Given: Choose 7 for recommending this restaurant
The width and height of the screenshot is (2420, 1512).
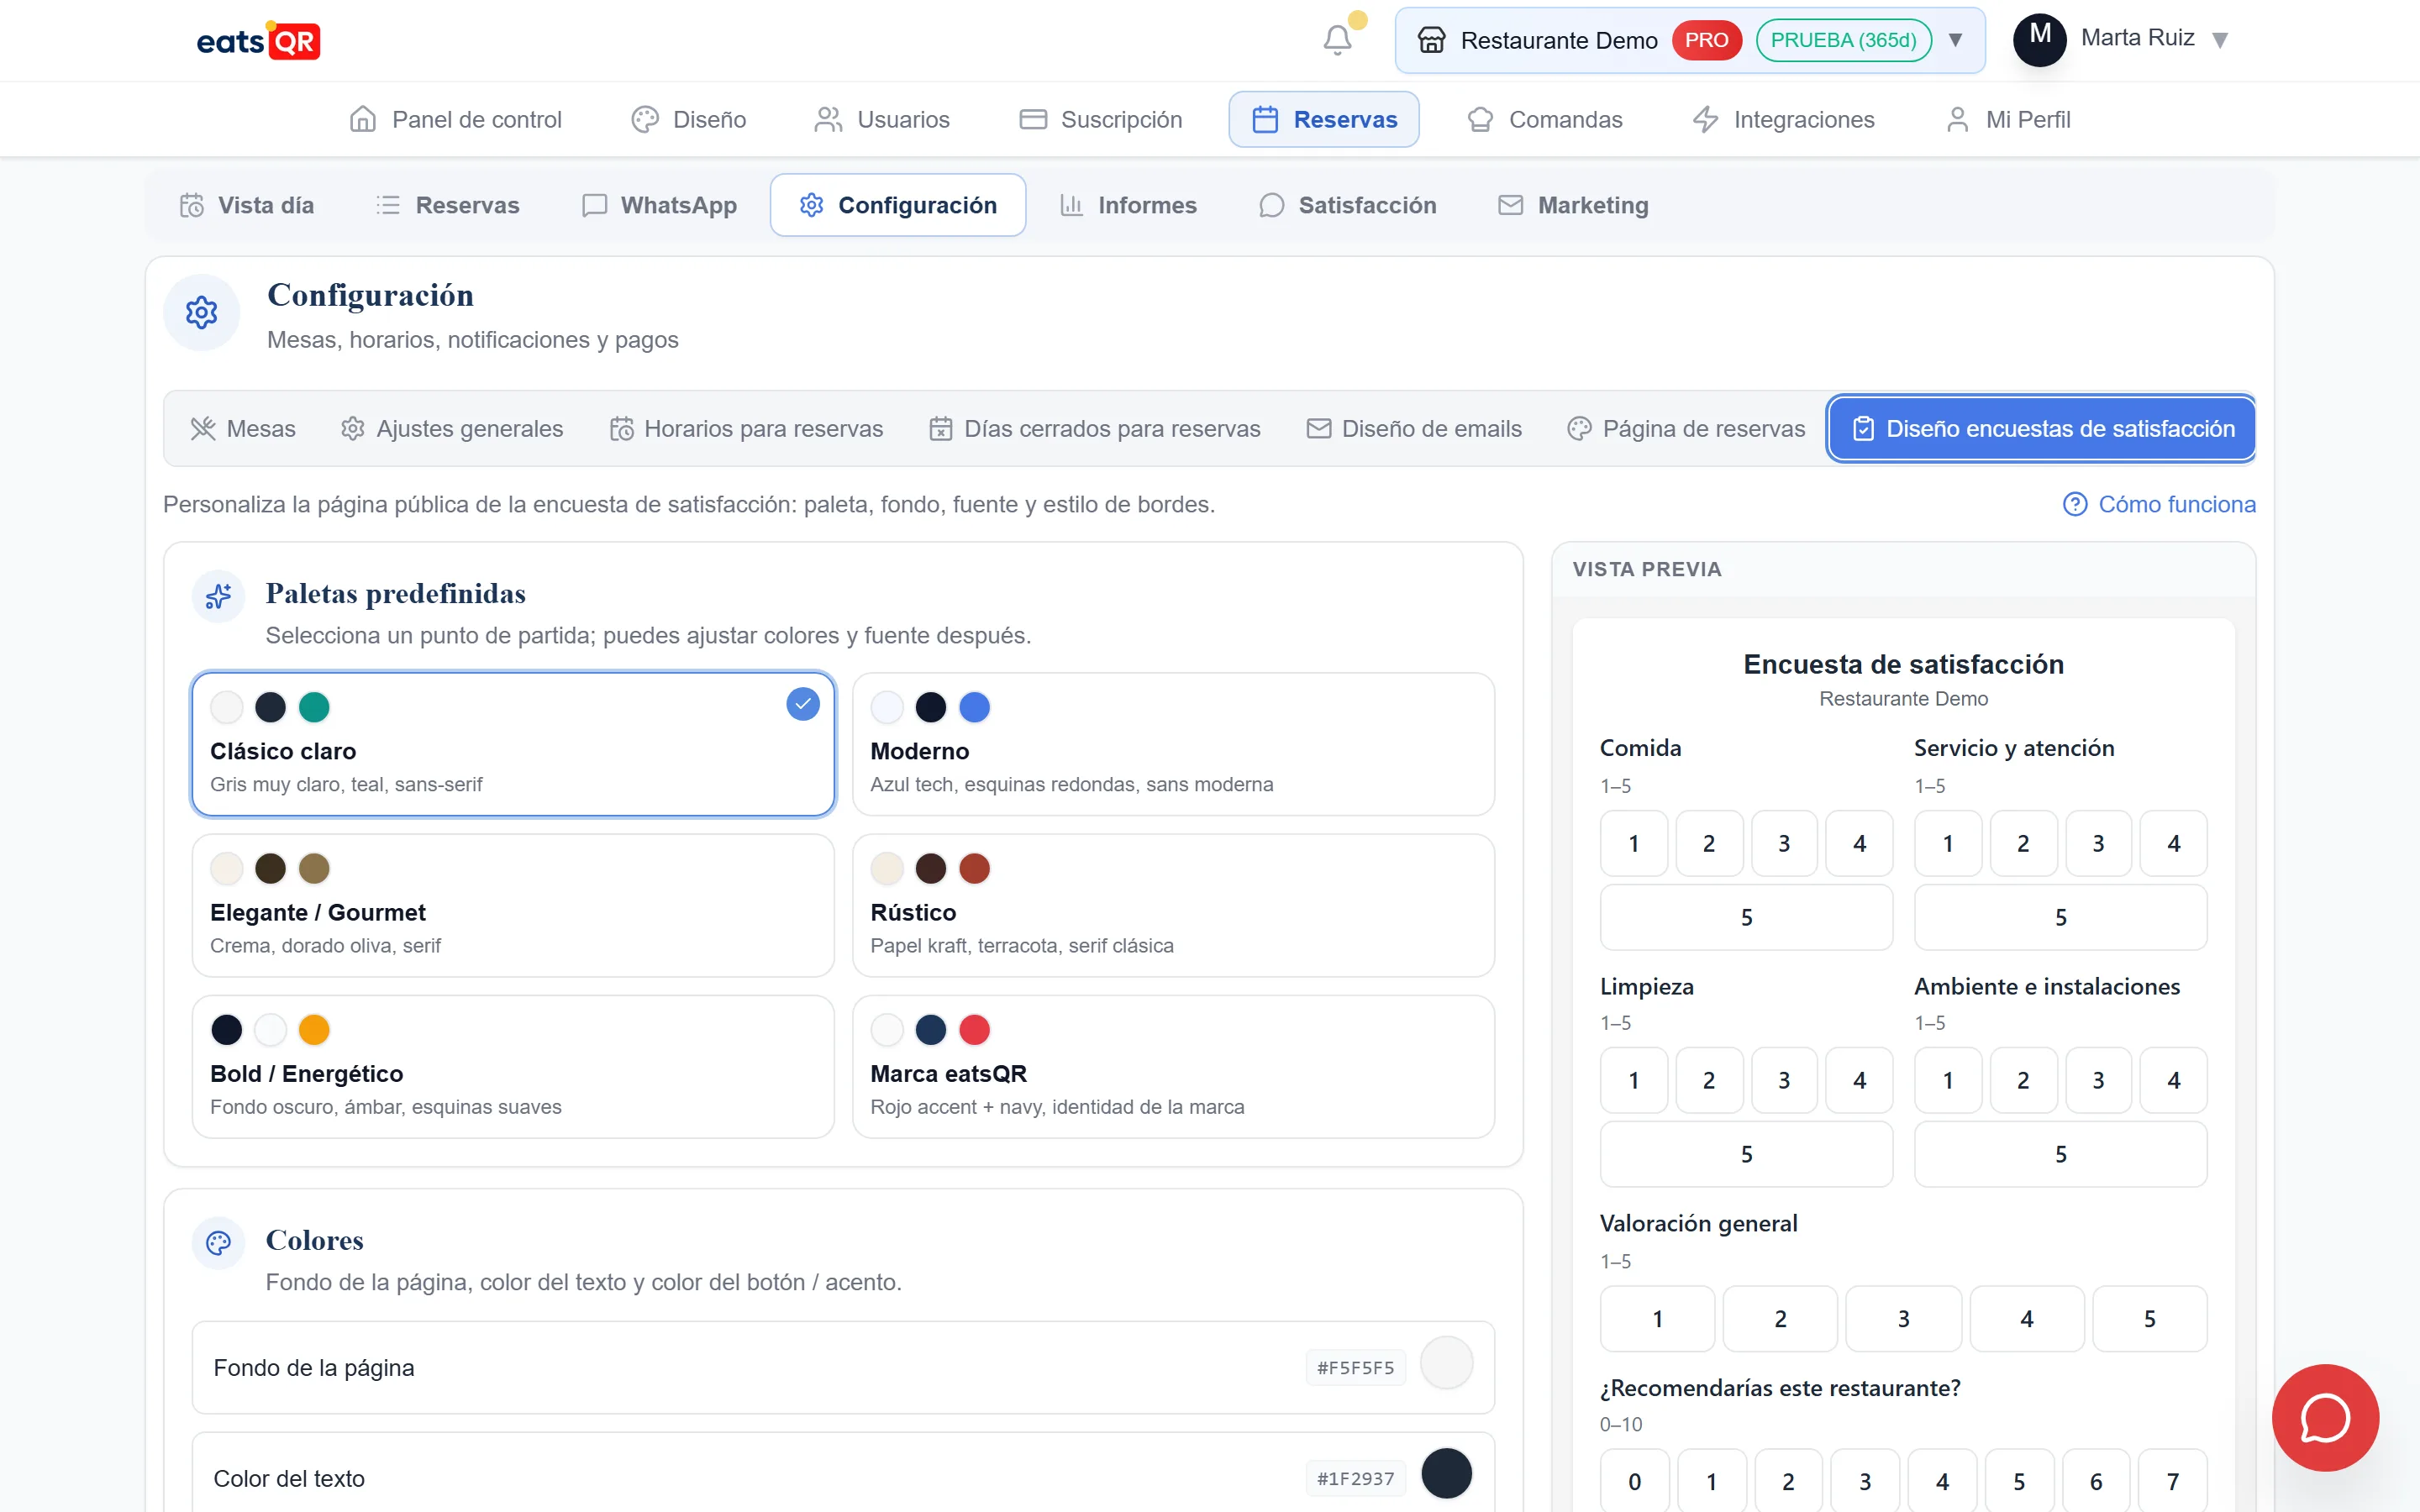Looking at the screenshot, I should pyautogui.click(x=2172, y=1481).
